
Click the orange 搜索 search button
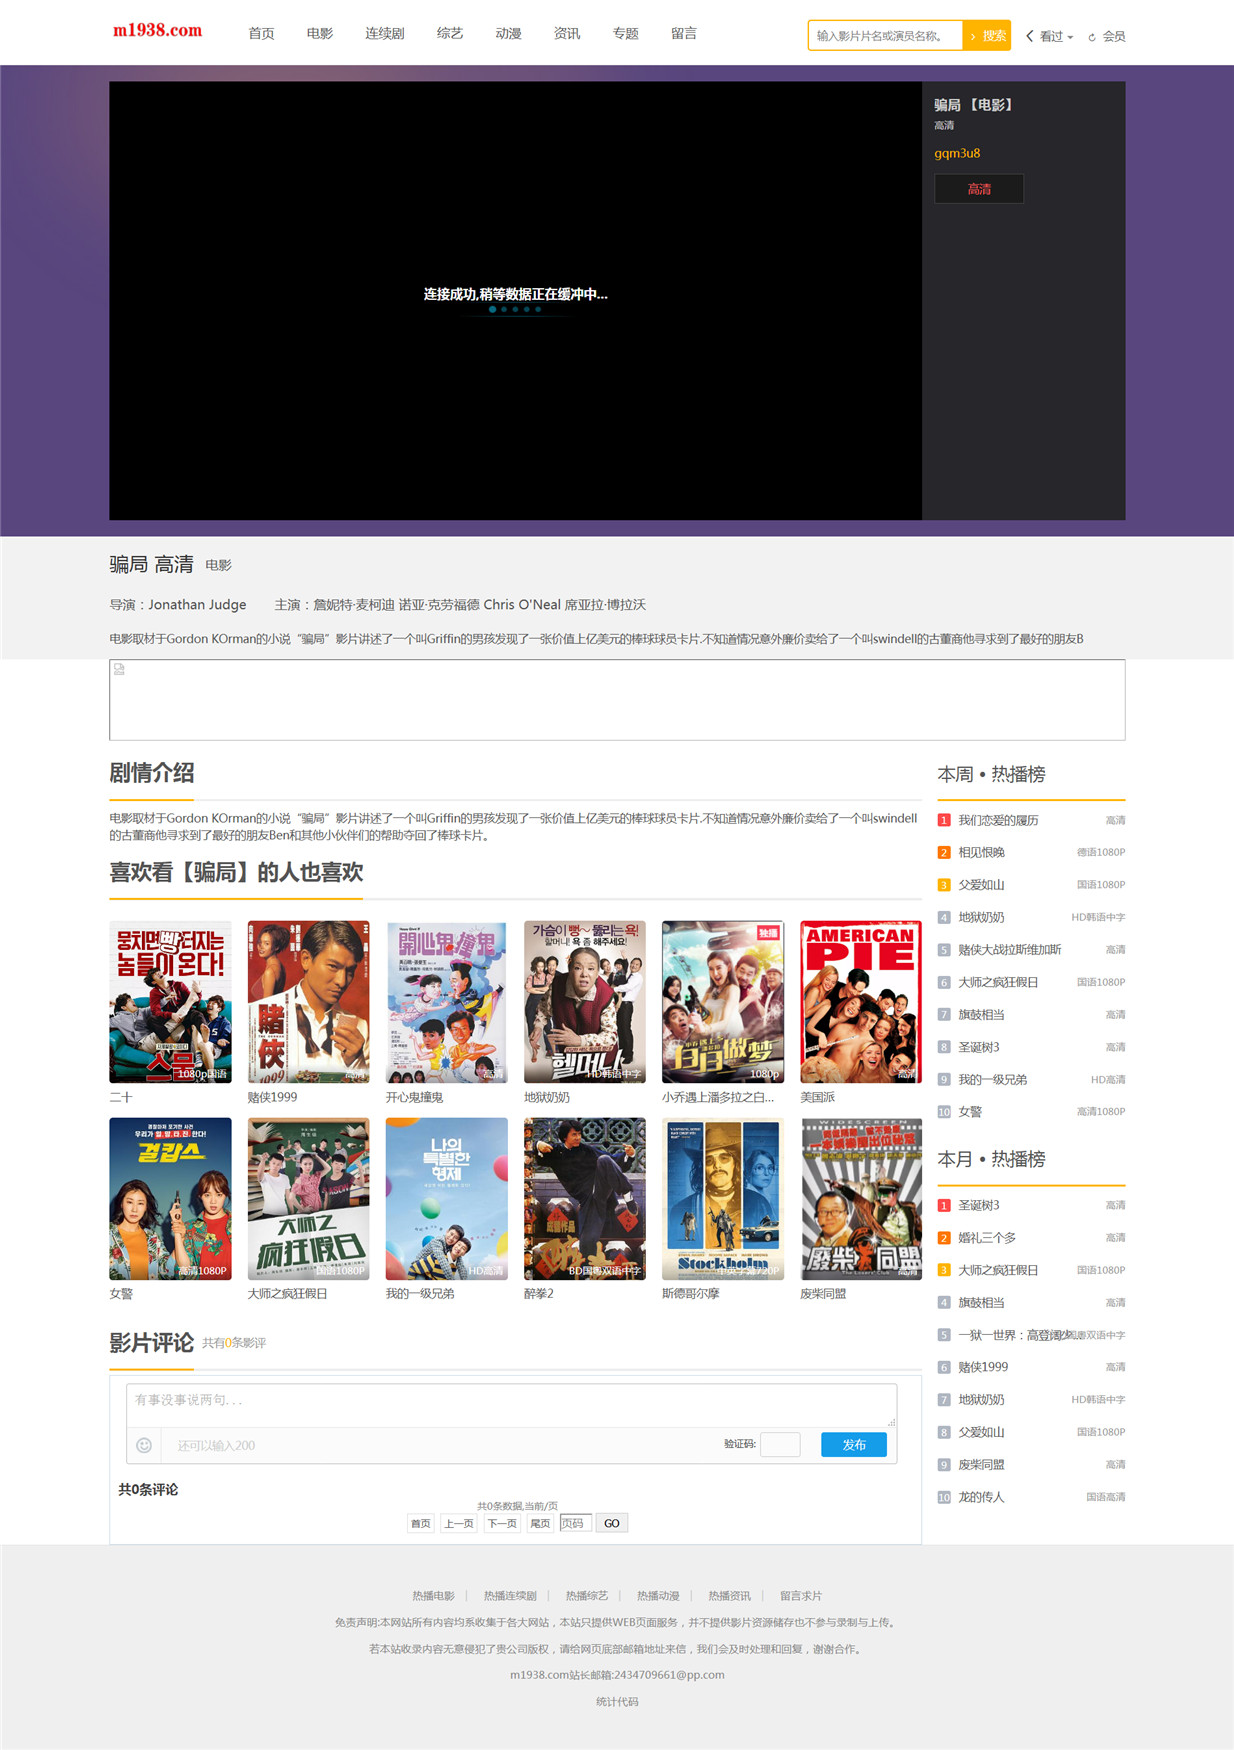tap(987, 36)
